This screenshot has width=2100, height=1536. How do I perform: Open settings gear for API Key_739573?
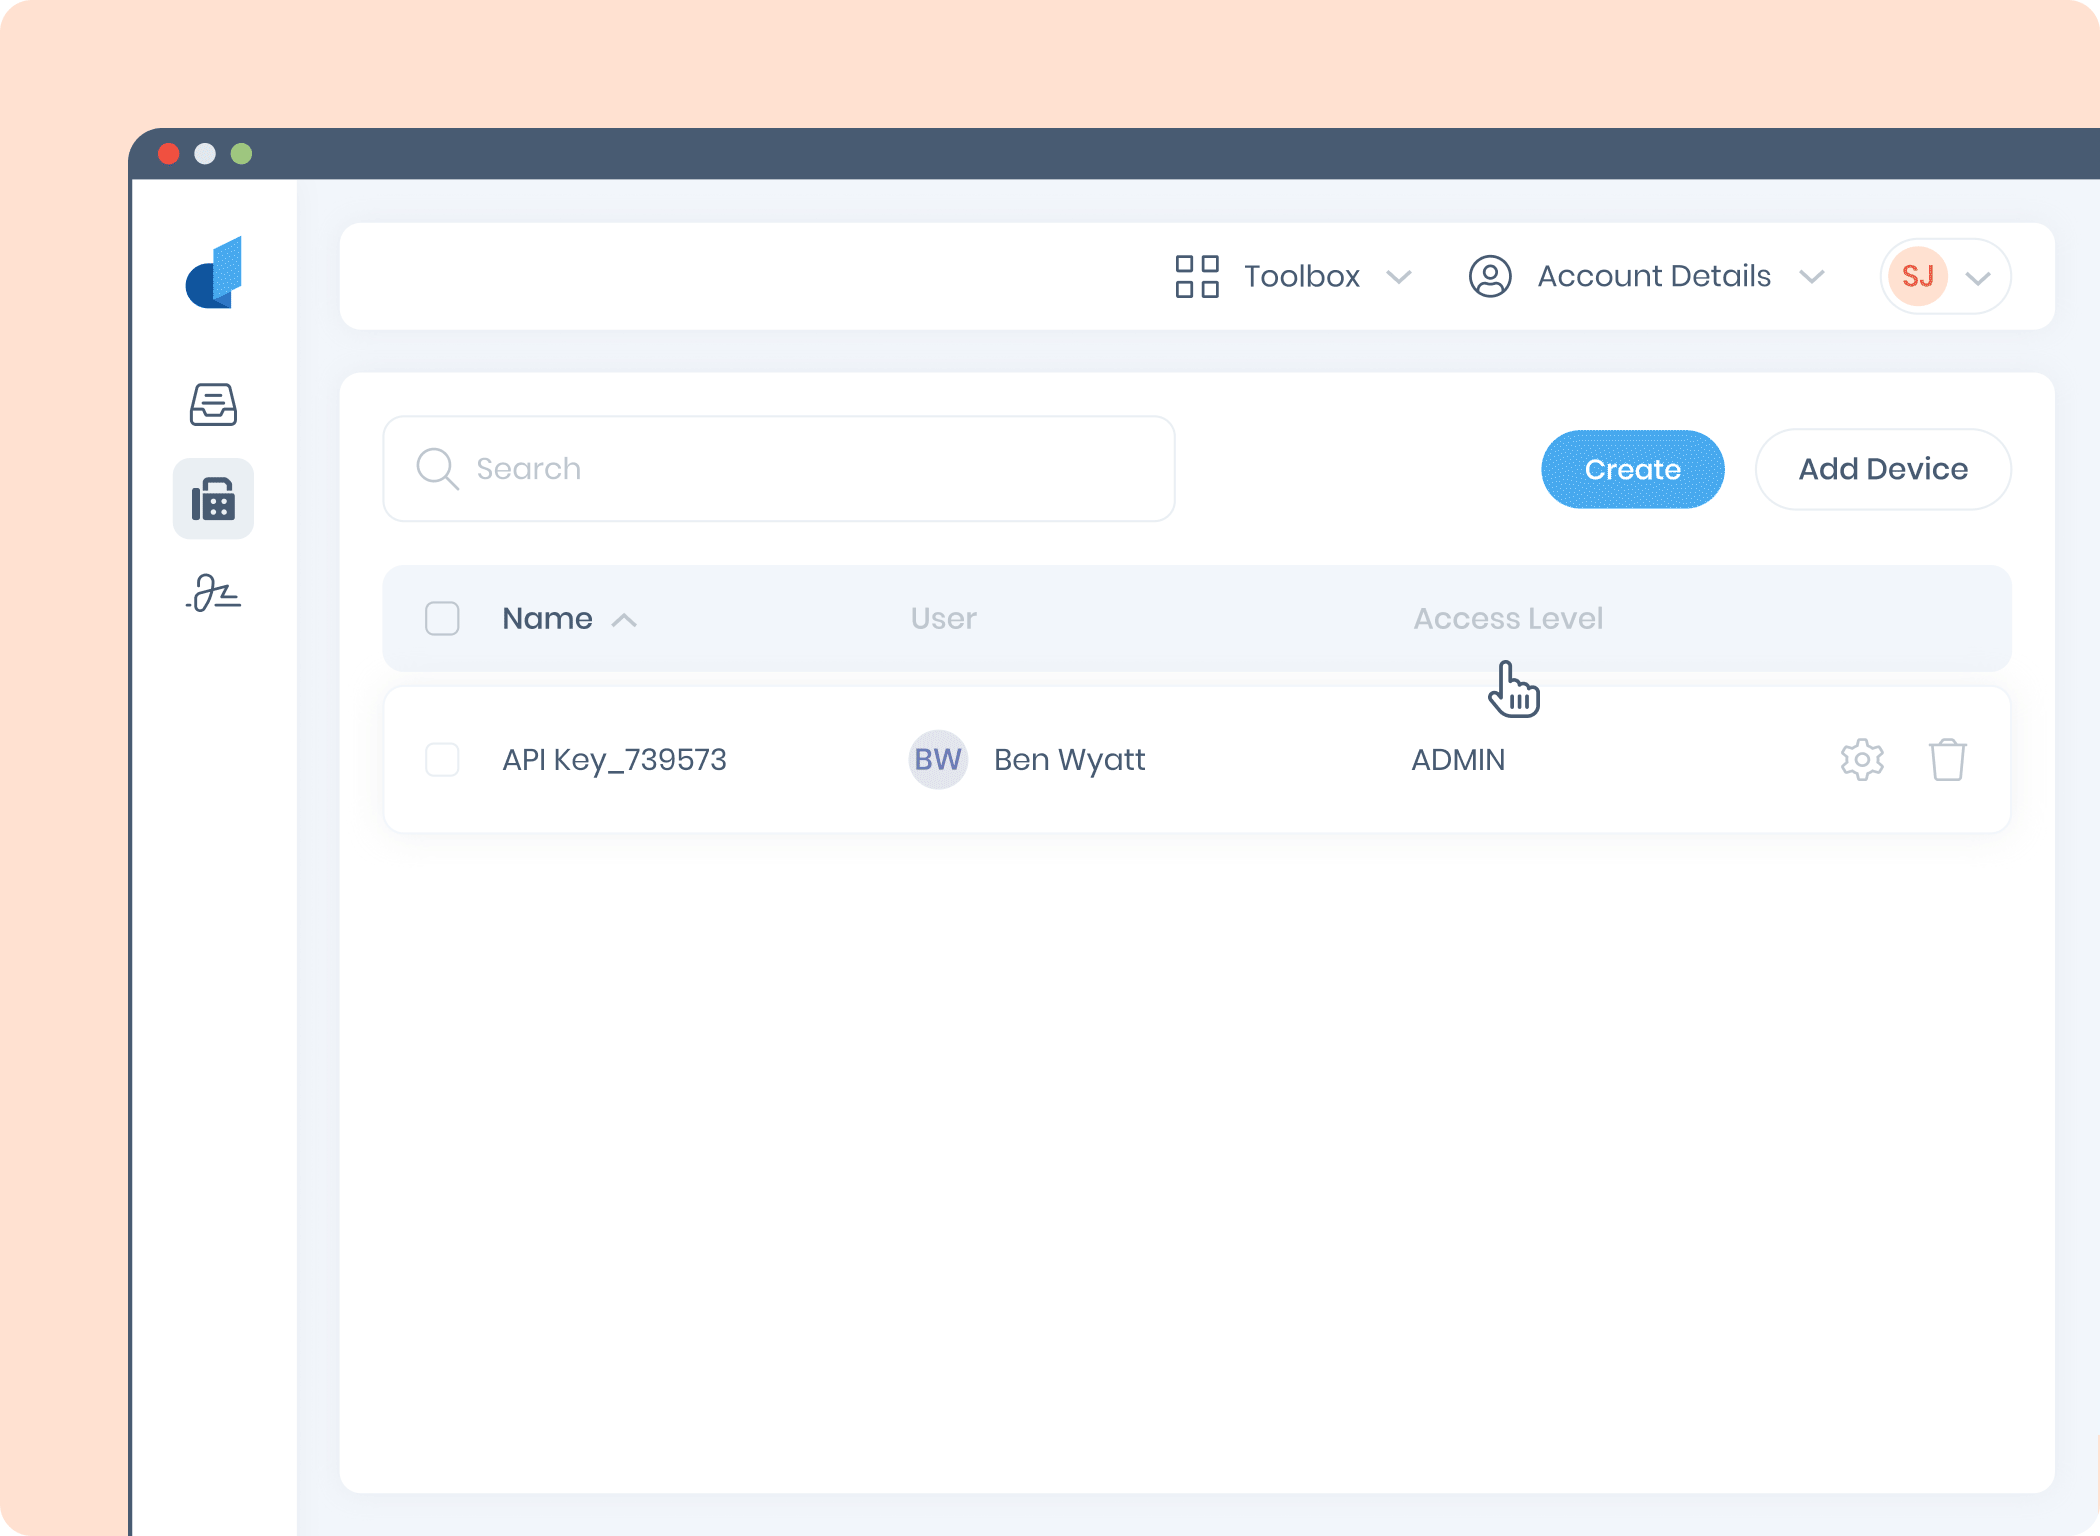point(1861,760)
